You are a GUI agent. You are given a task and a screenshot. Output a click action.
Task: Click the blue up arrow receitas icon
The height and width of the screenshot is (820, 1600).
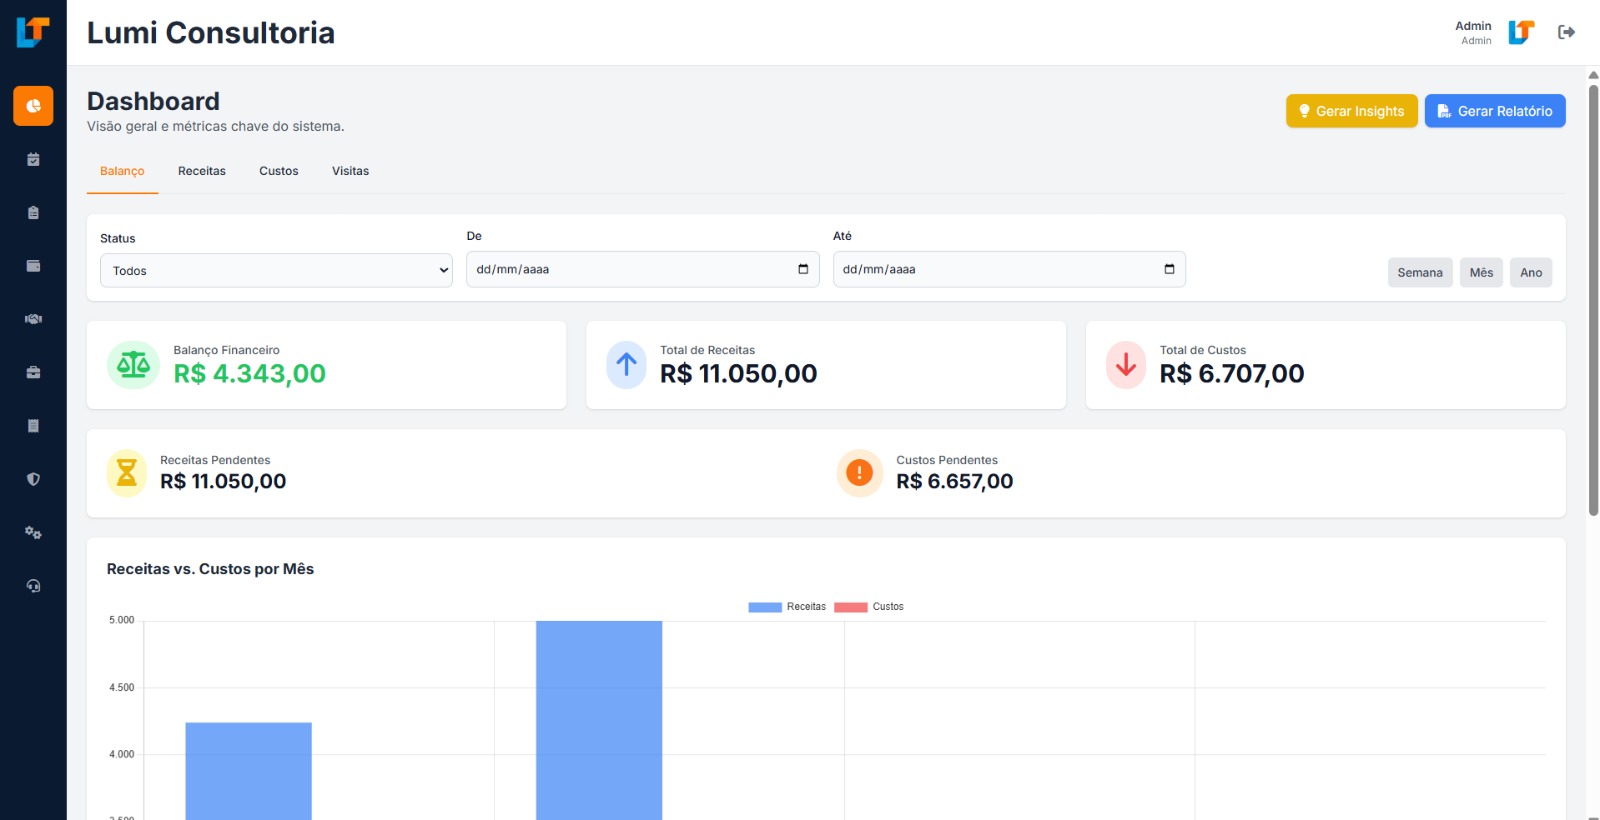coord(626,365)
